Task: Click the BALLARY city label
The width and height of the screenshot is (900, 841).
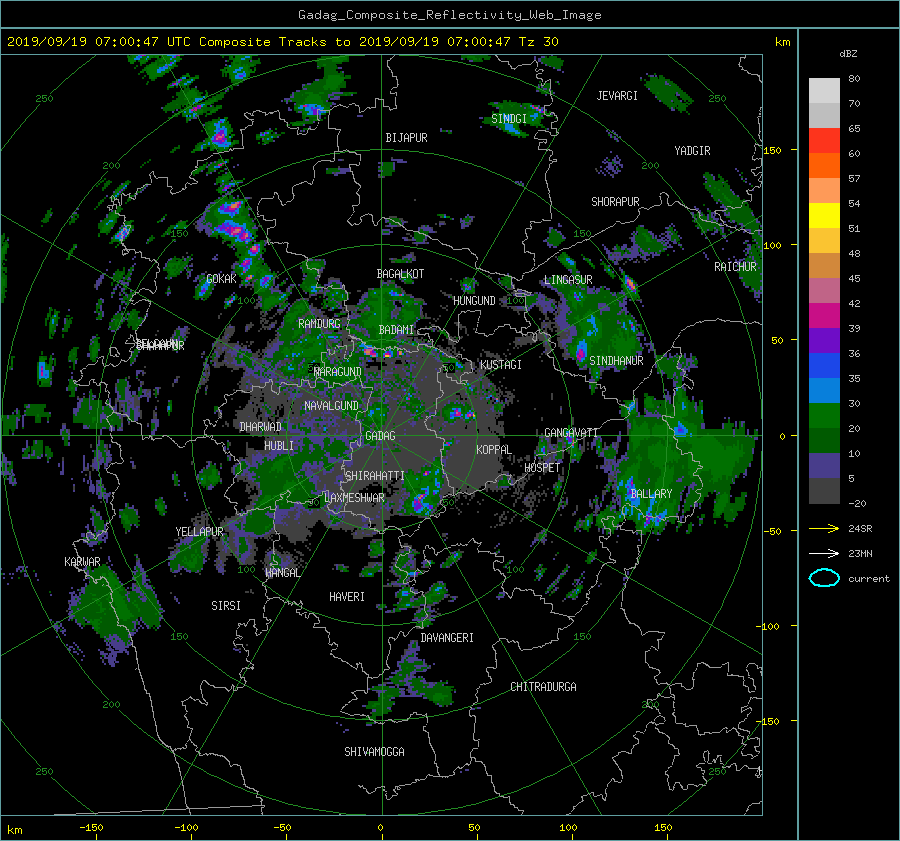Action: click(651, 494)
